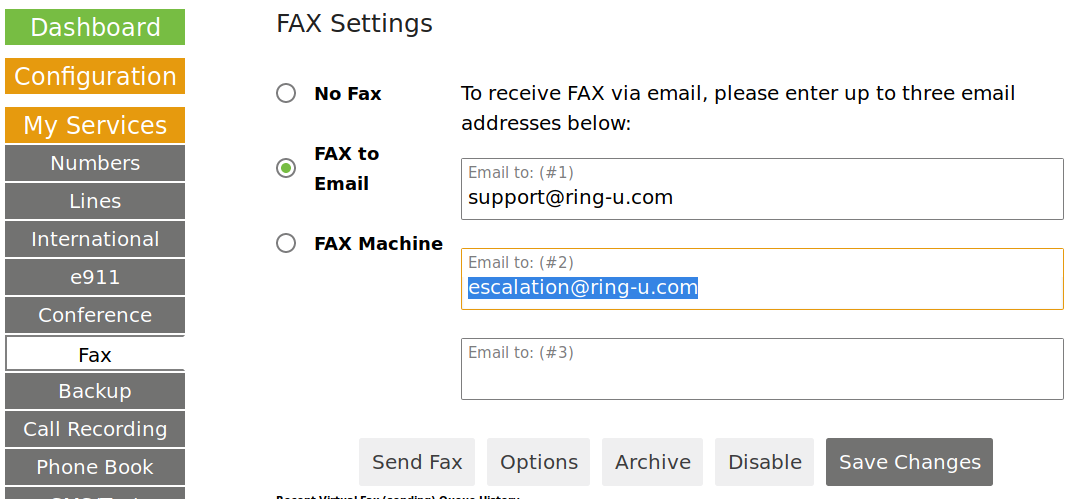Open the Lines page

click(x=95, y=201)
